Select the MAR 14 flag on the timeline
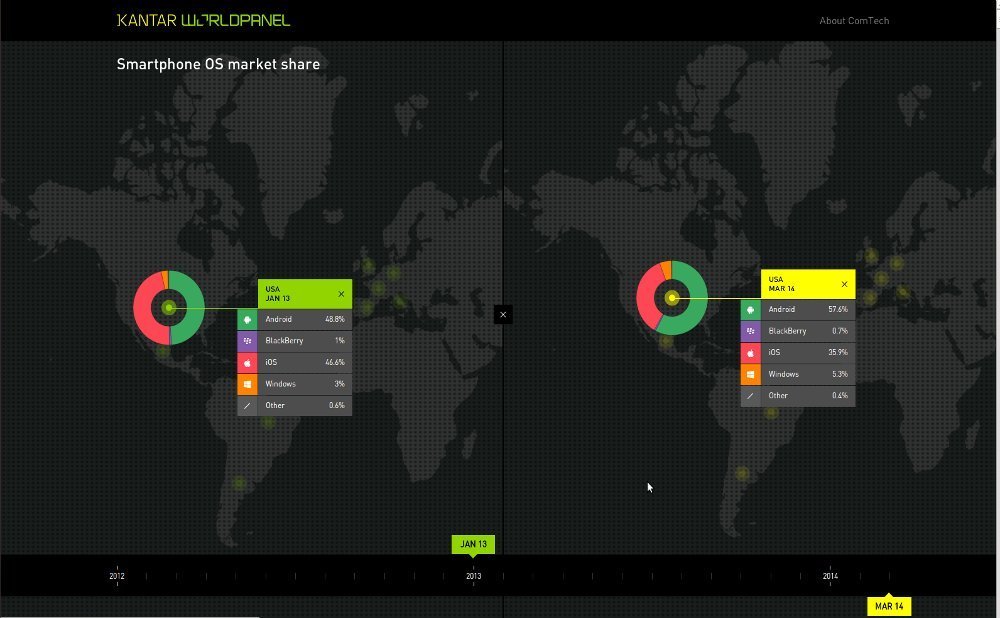This screenshot has height=618, width=1000. pyautogui.click(x=889, y=606)
